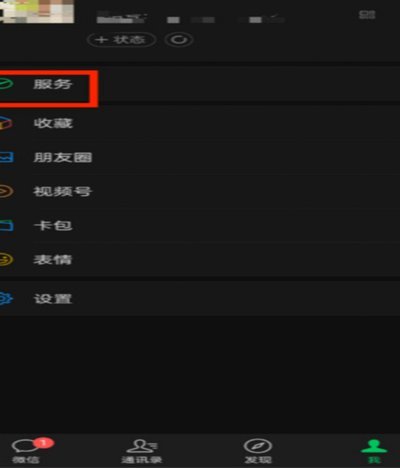The width and height of the screenshot is (400, 468).
Task: Open the 收藏 menu entry
Action: click(200, 123)
